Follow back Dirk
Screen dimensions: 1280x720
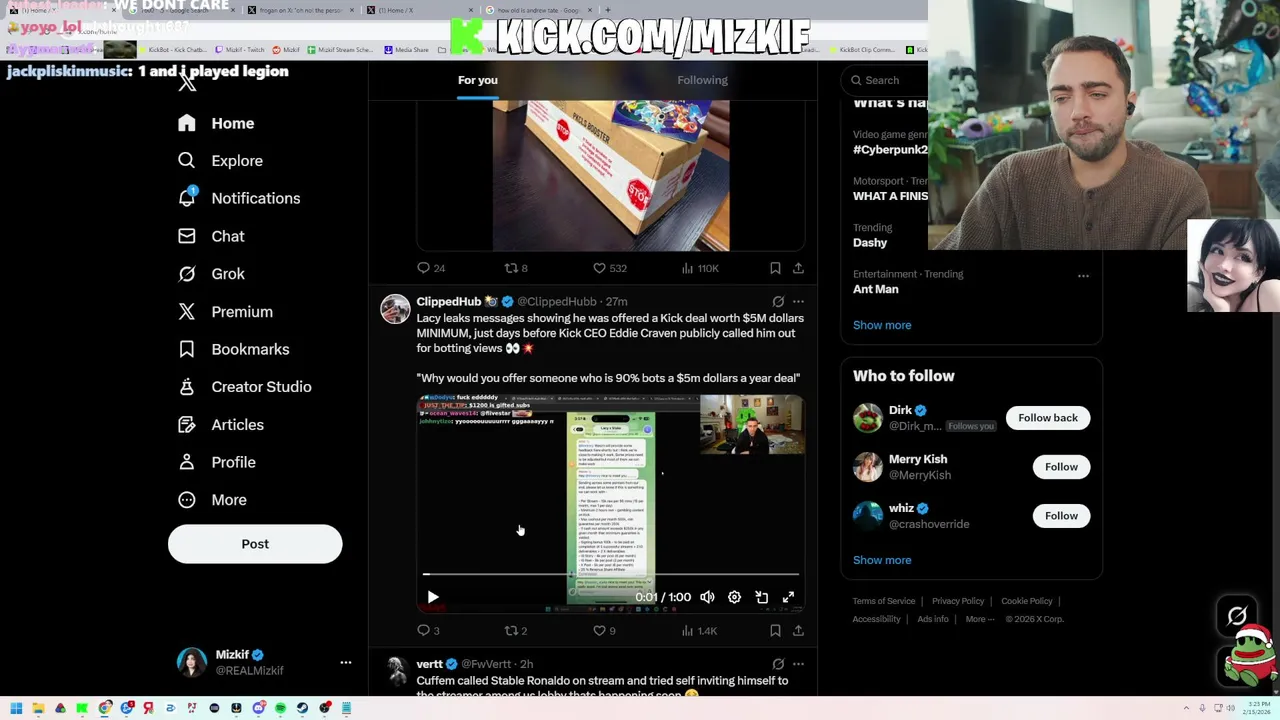tap(1048, 418)
